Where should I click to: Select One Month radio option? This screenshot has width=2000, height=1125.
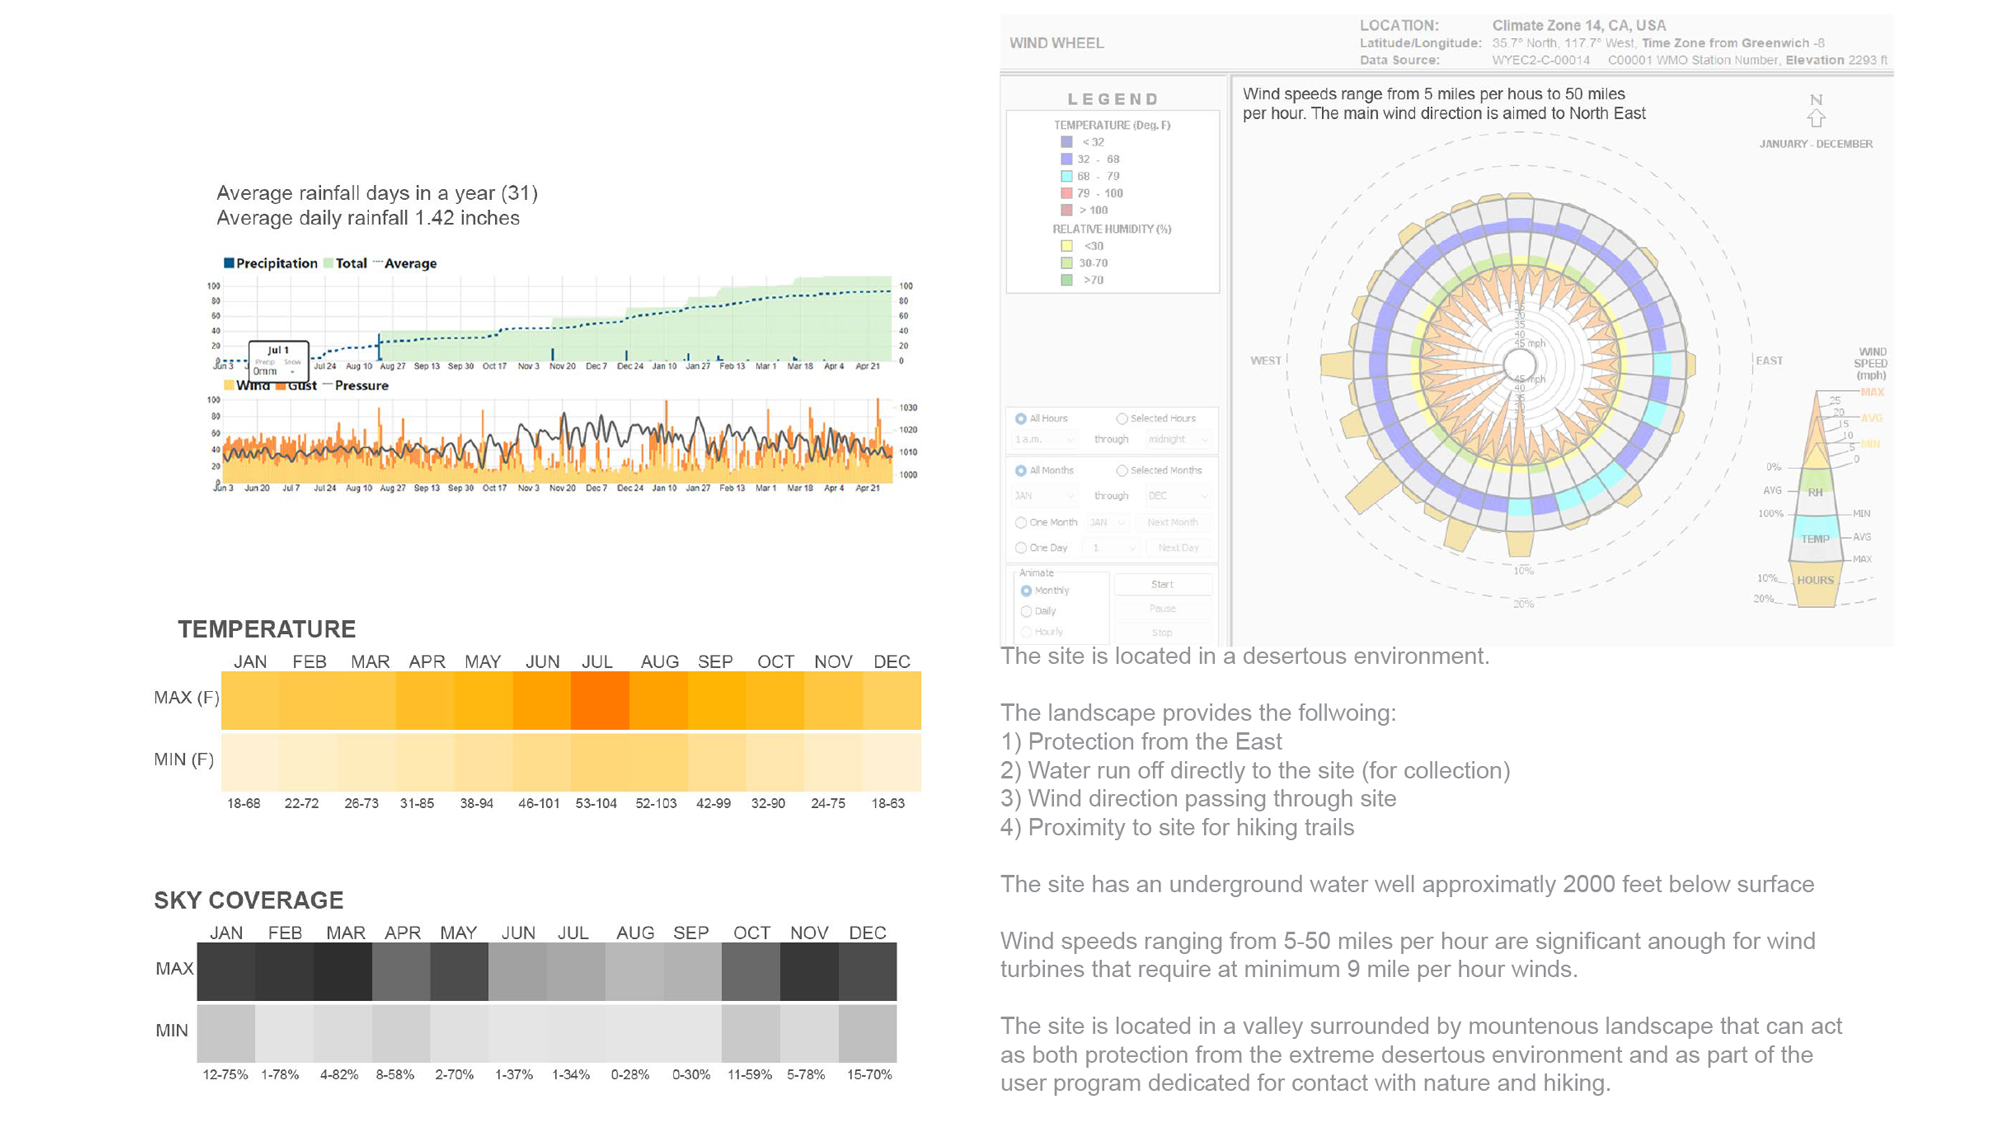pyautogui.click(x=1021, y=523)
